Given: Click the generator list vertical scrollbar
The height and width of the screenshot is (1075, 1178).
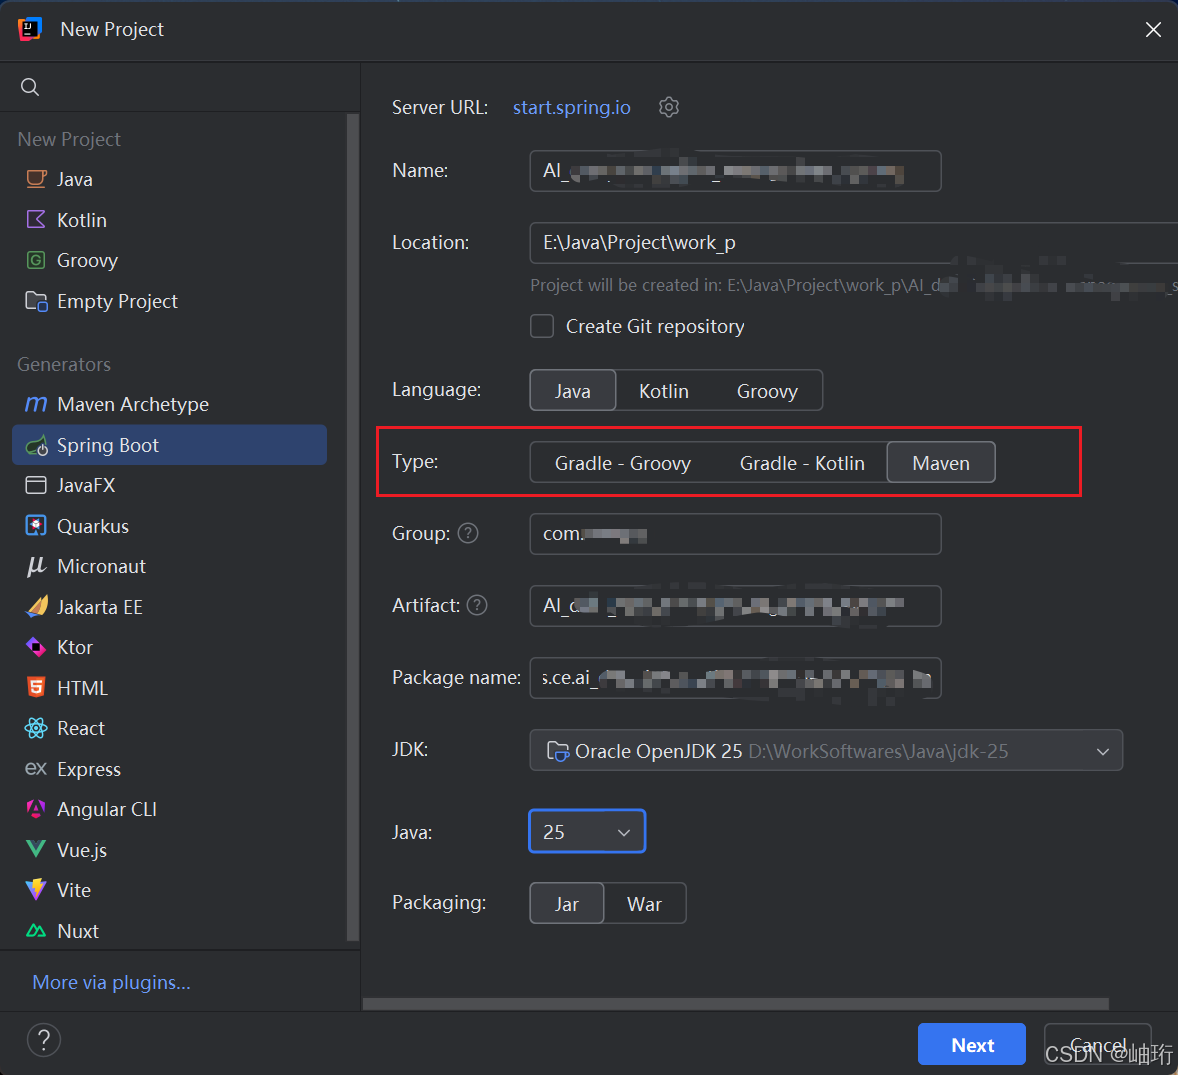Looking at the screenshot, I should (353, 526).
